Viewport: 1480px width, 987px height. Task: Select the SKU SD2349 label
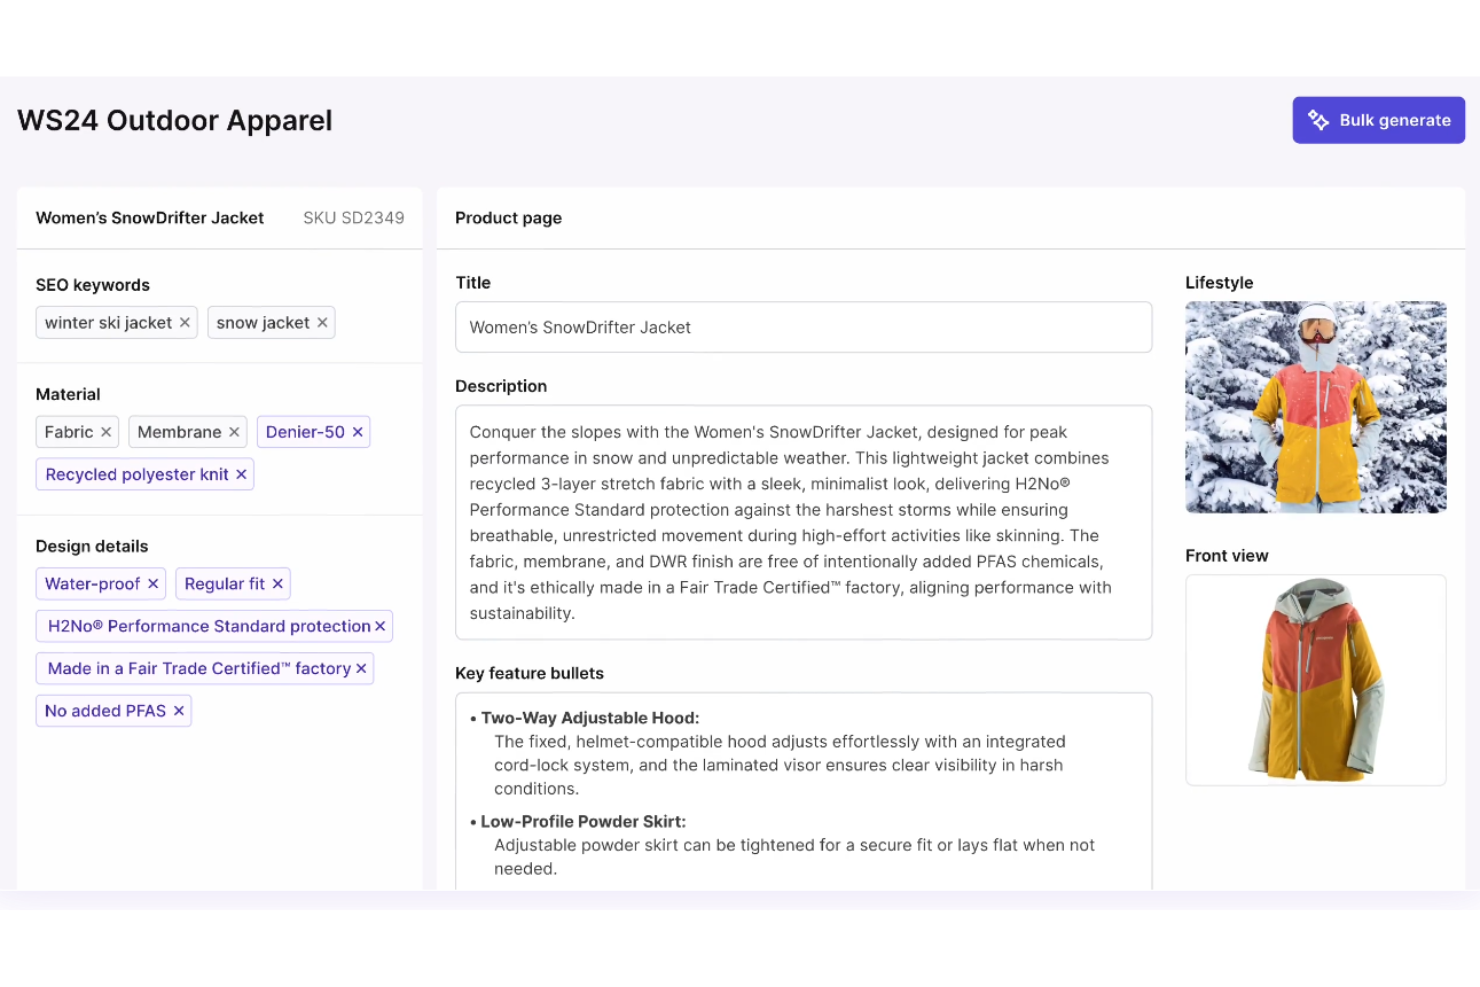(x=354, y=217)
